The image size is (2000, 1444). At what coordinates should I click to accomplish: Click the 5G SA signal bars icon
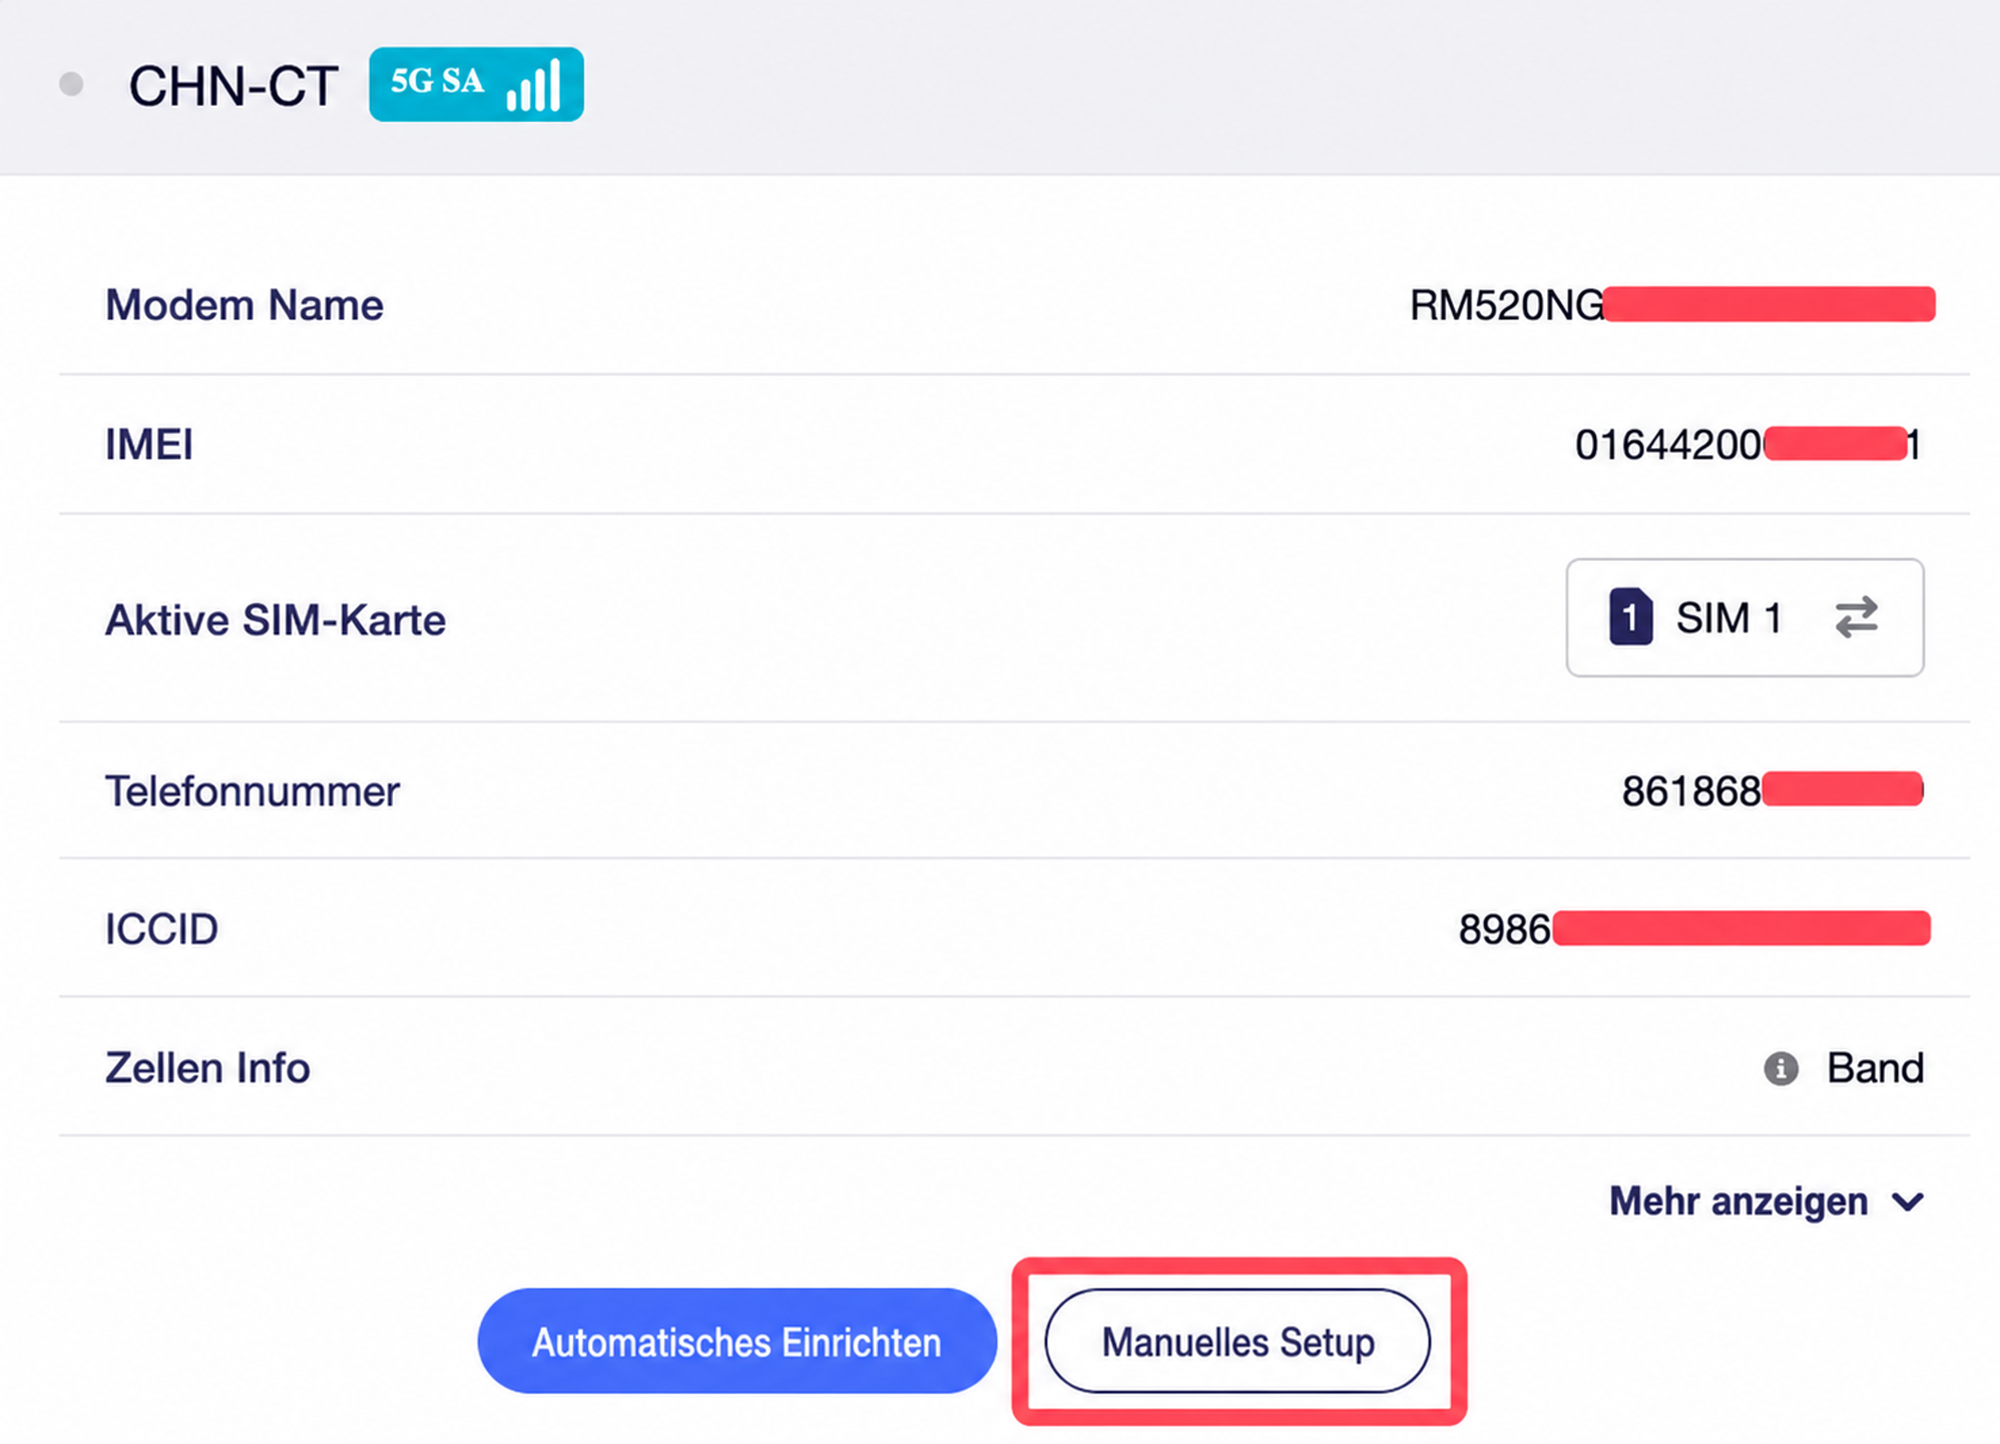pyautogui.click(x=534, y=86)
